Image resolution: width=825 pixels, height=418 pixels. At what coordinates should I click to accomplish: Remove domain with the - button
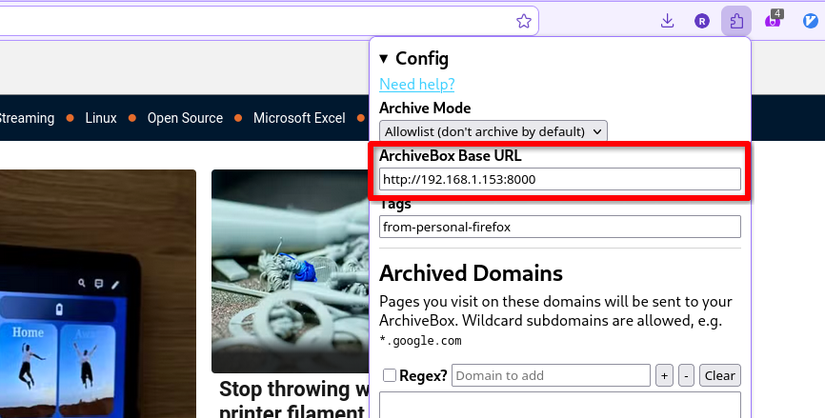686,375
